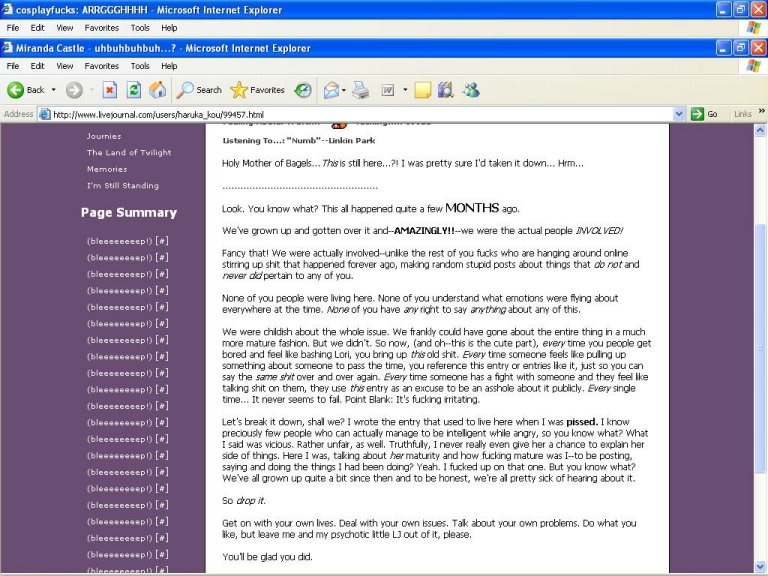
Task: Click the cosplayfucks window title bar icon
Action: coord(7,9)
